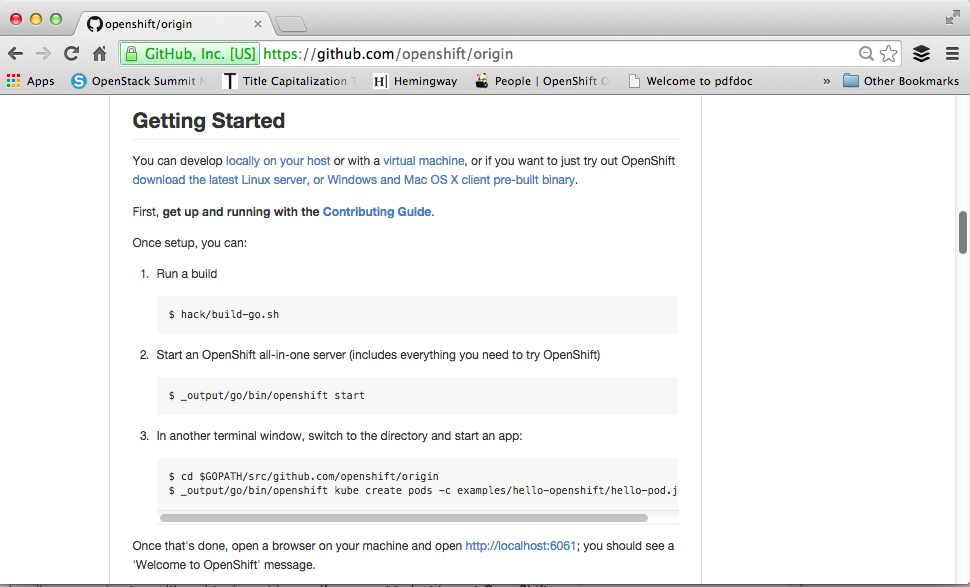The width and height of the screenshot is (970, 587).
Task: Follow 'locally on your host' link
Action: [278, 161]
